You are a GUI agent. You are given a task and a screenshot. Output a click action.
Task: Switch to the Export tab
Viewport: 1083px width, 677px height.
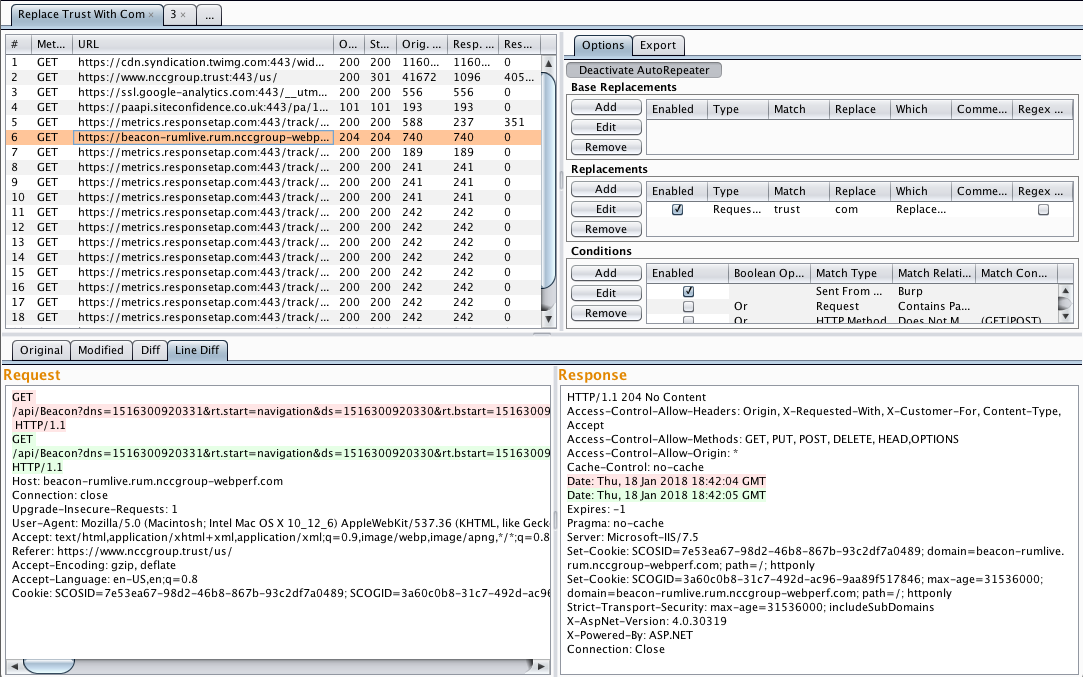click(658, 45)
